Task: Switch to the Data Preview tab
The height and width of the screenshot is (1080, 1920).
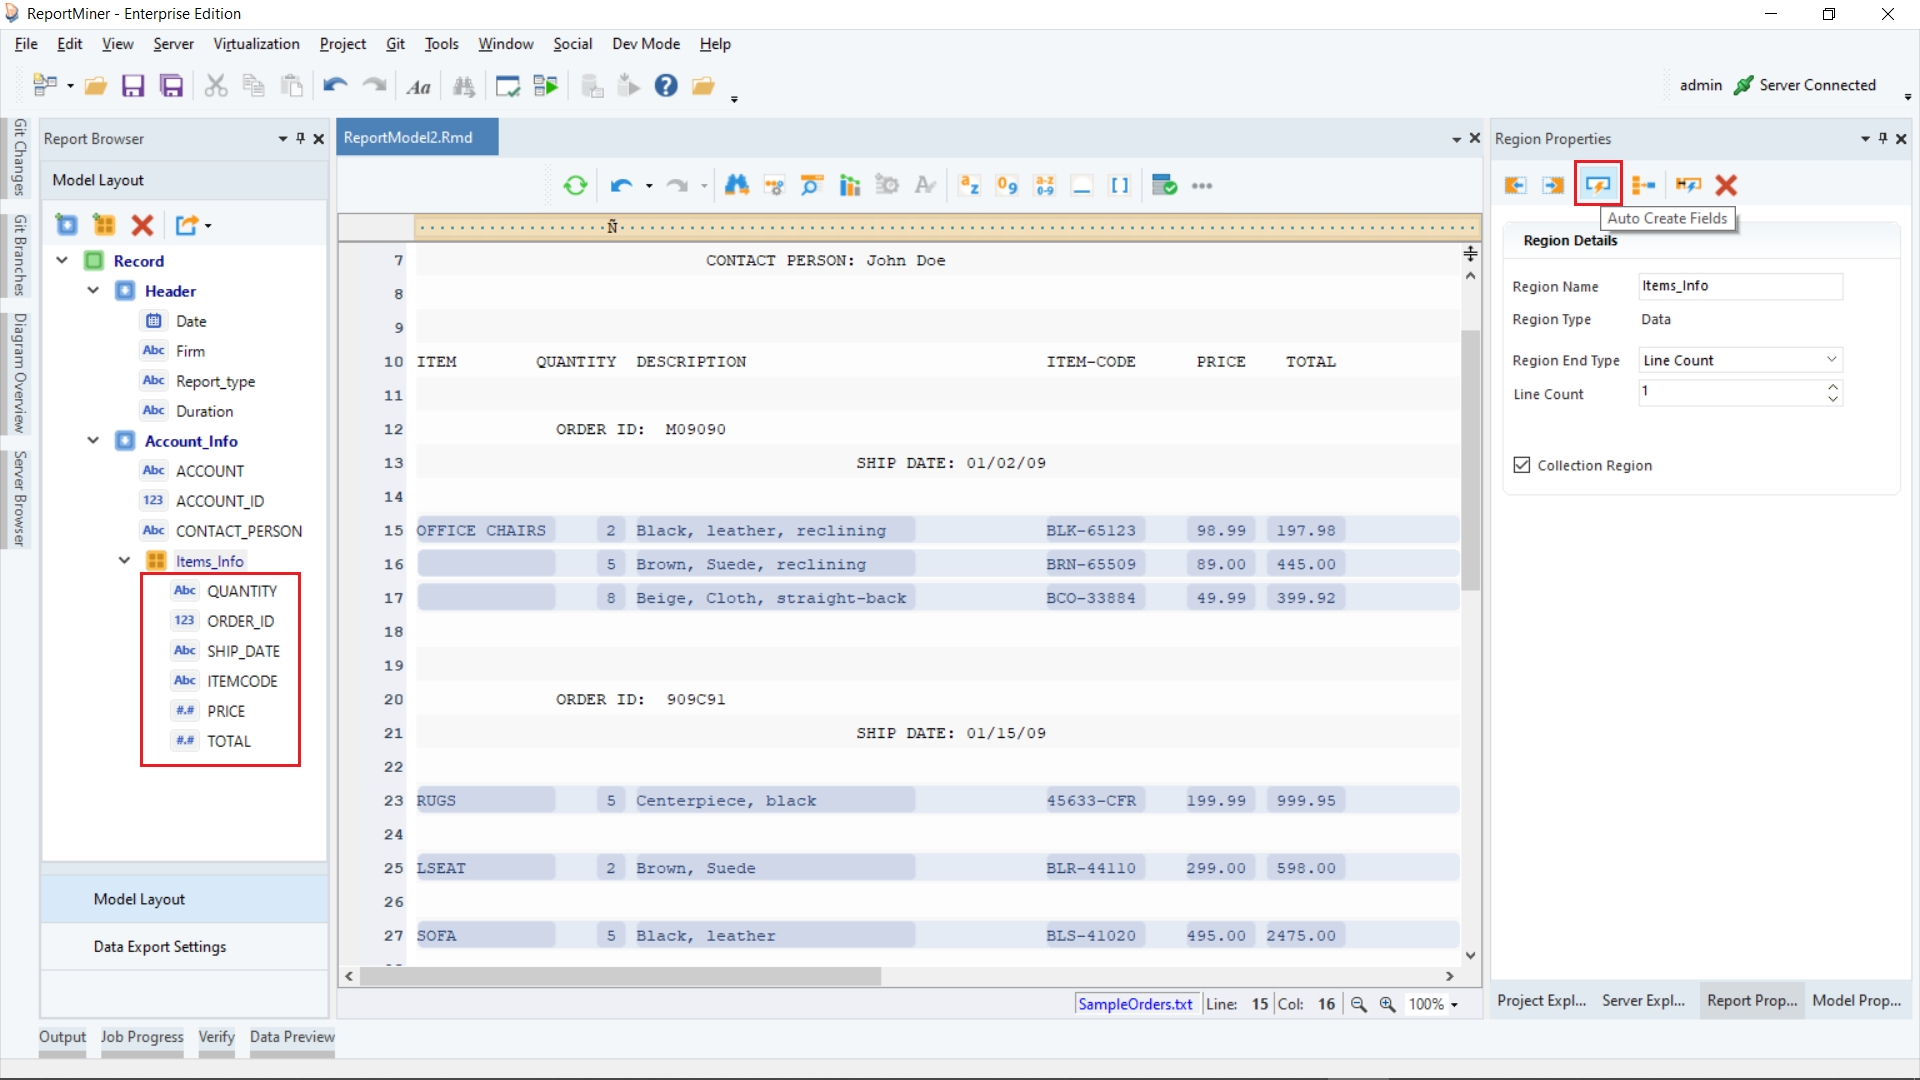Action: point(292,1037)
